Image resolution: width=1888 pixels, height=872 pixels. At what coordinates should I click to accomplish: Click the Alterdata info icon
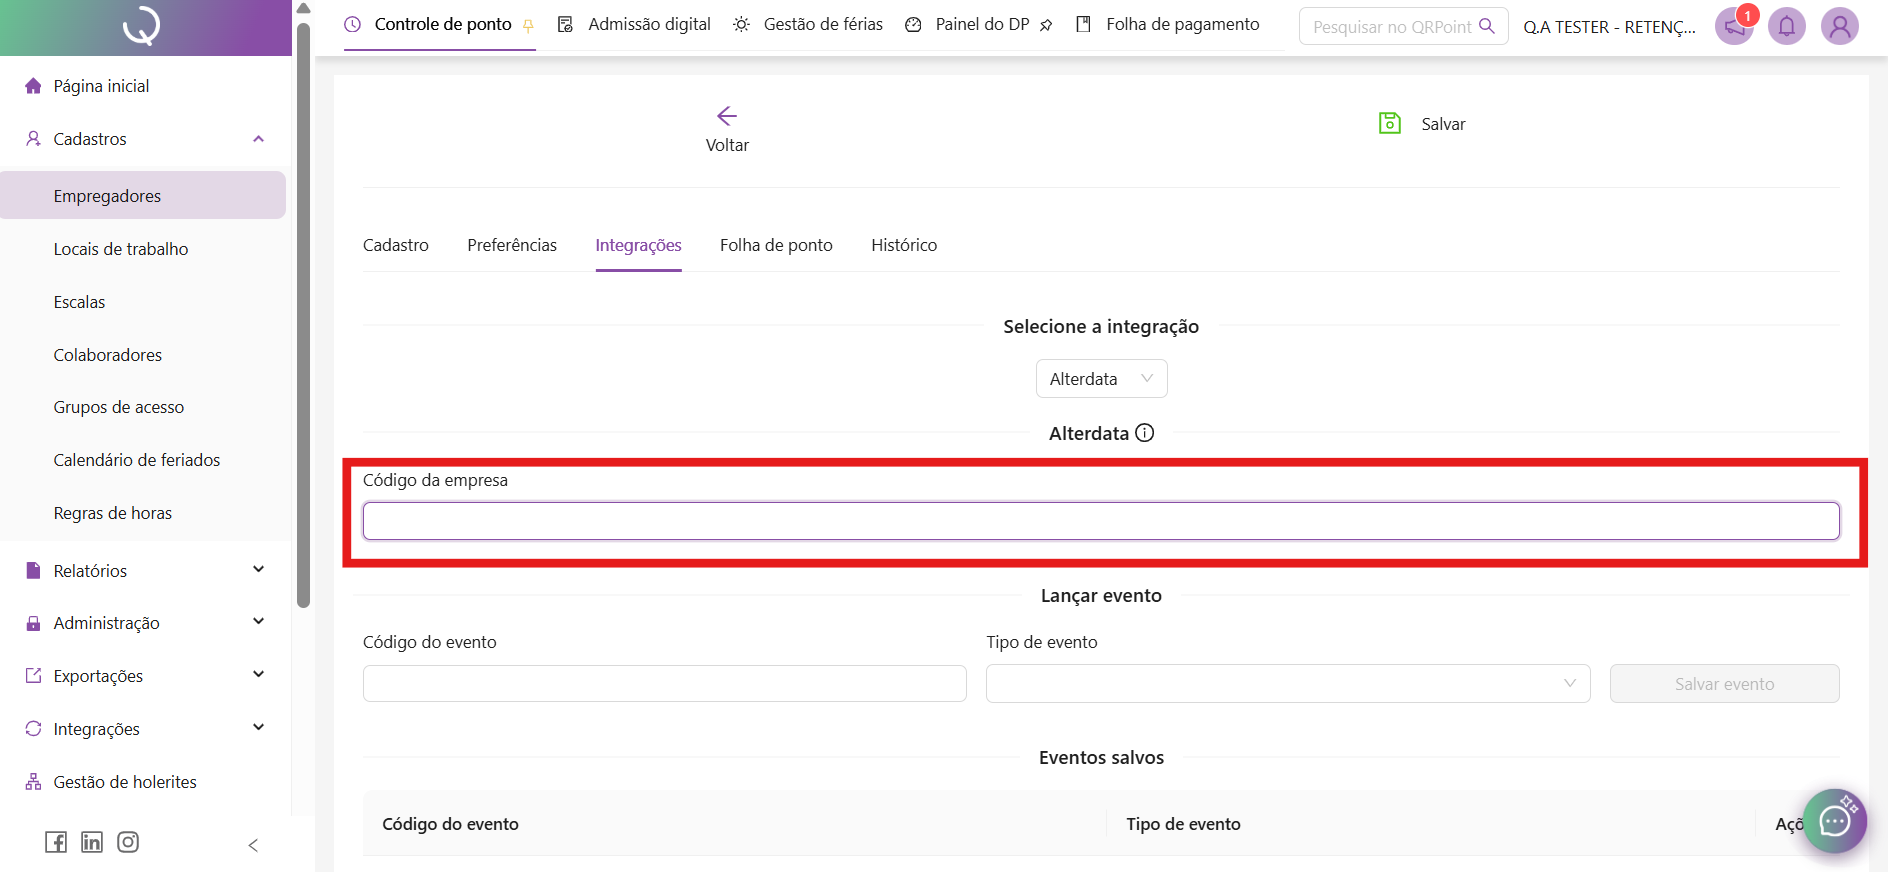(1145, 433)
